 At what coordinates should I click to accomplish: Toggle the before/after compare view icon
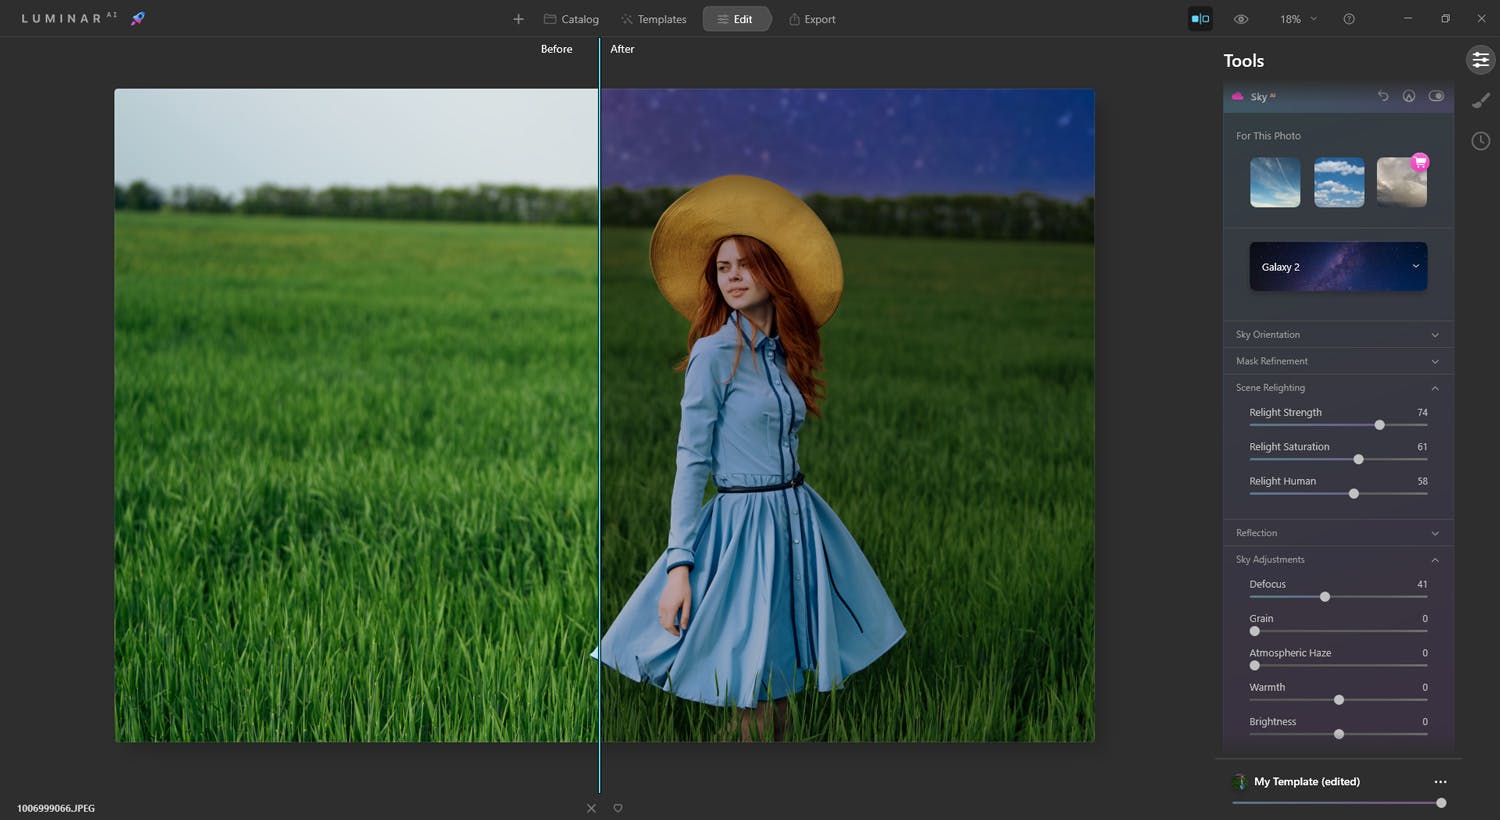(x=1200, y=19)
